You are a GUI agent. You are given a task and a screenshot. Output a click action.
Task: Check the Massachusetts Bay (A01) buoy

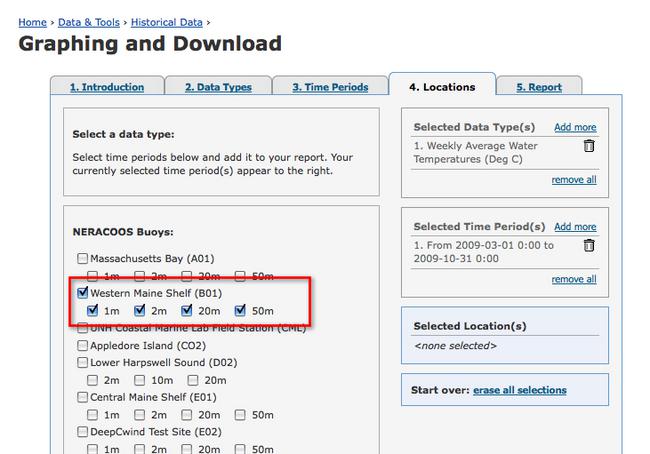83,258
